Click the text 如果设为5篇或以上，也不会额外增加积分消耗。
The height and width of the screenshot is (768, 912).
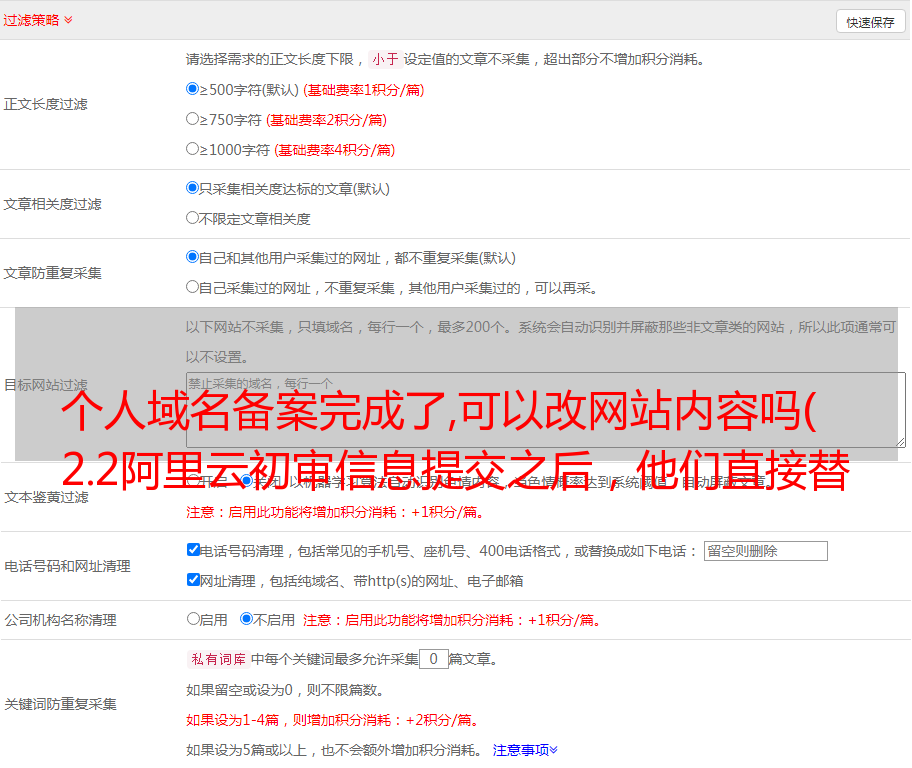click(334, 750)
